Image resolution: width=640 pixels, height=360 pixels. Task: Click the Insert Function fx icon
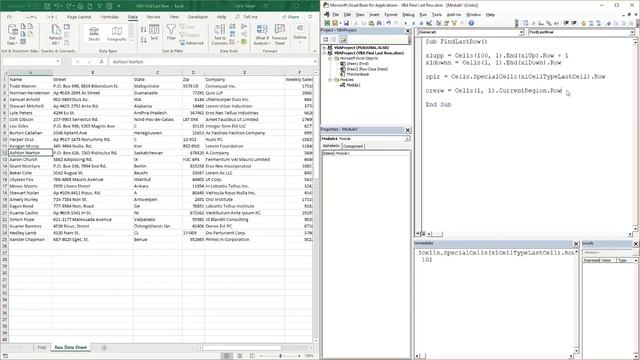pyautogui.click(x=102, y=62)
